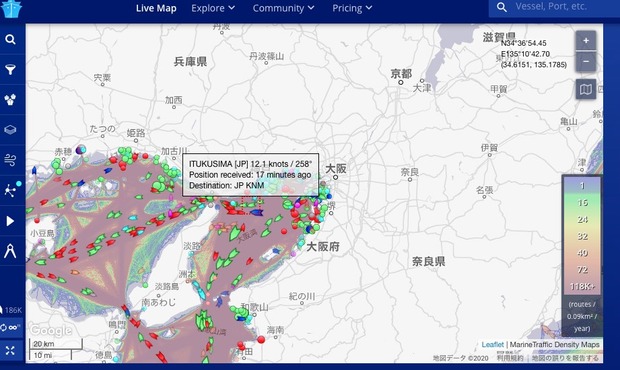Zoom out with the minus button
Image resolution: width=620 pixels, height=370 pixels.
coord(586,62)
